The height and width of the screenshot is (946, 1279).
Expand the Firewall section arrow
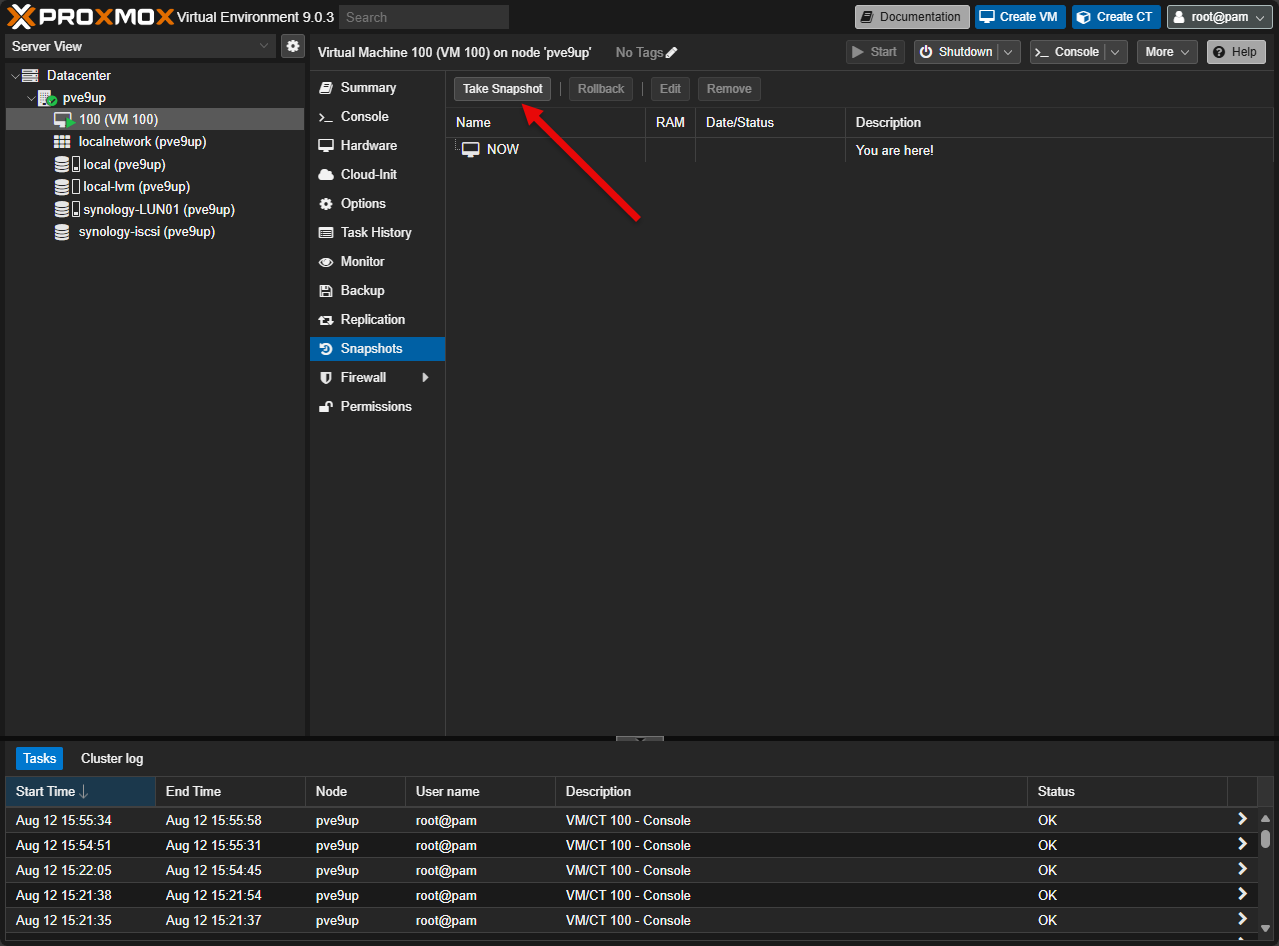click(x=424, y=378)
